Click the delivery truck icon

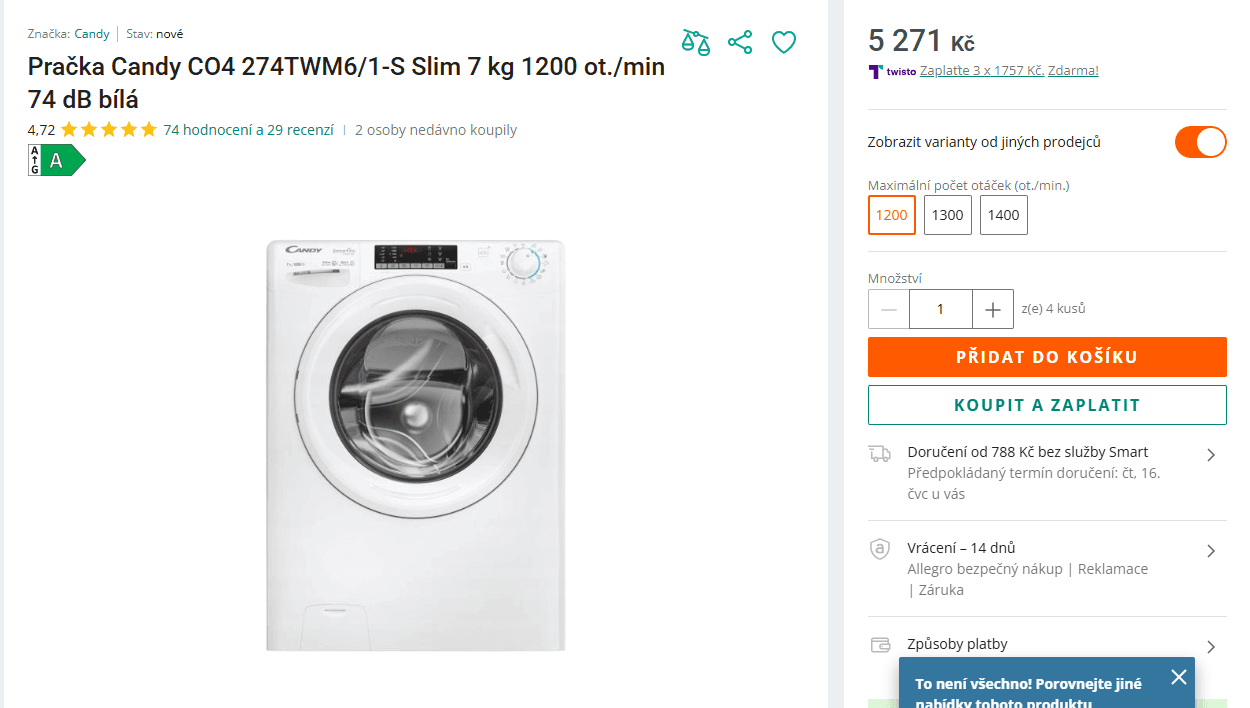[880, 454]
